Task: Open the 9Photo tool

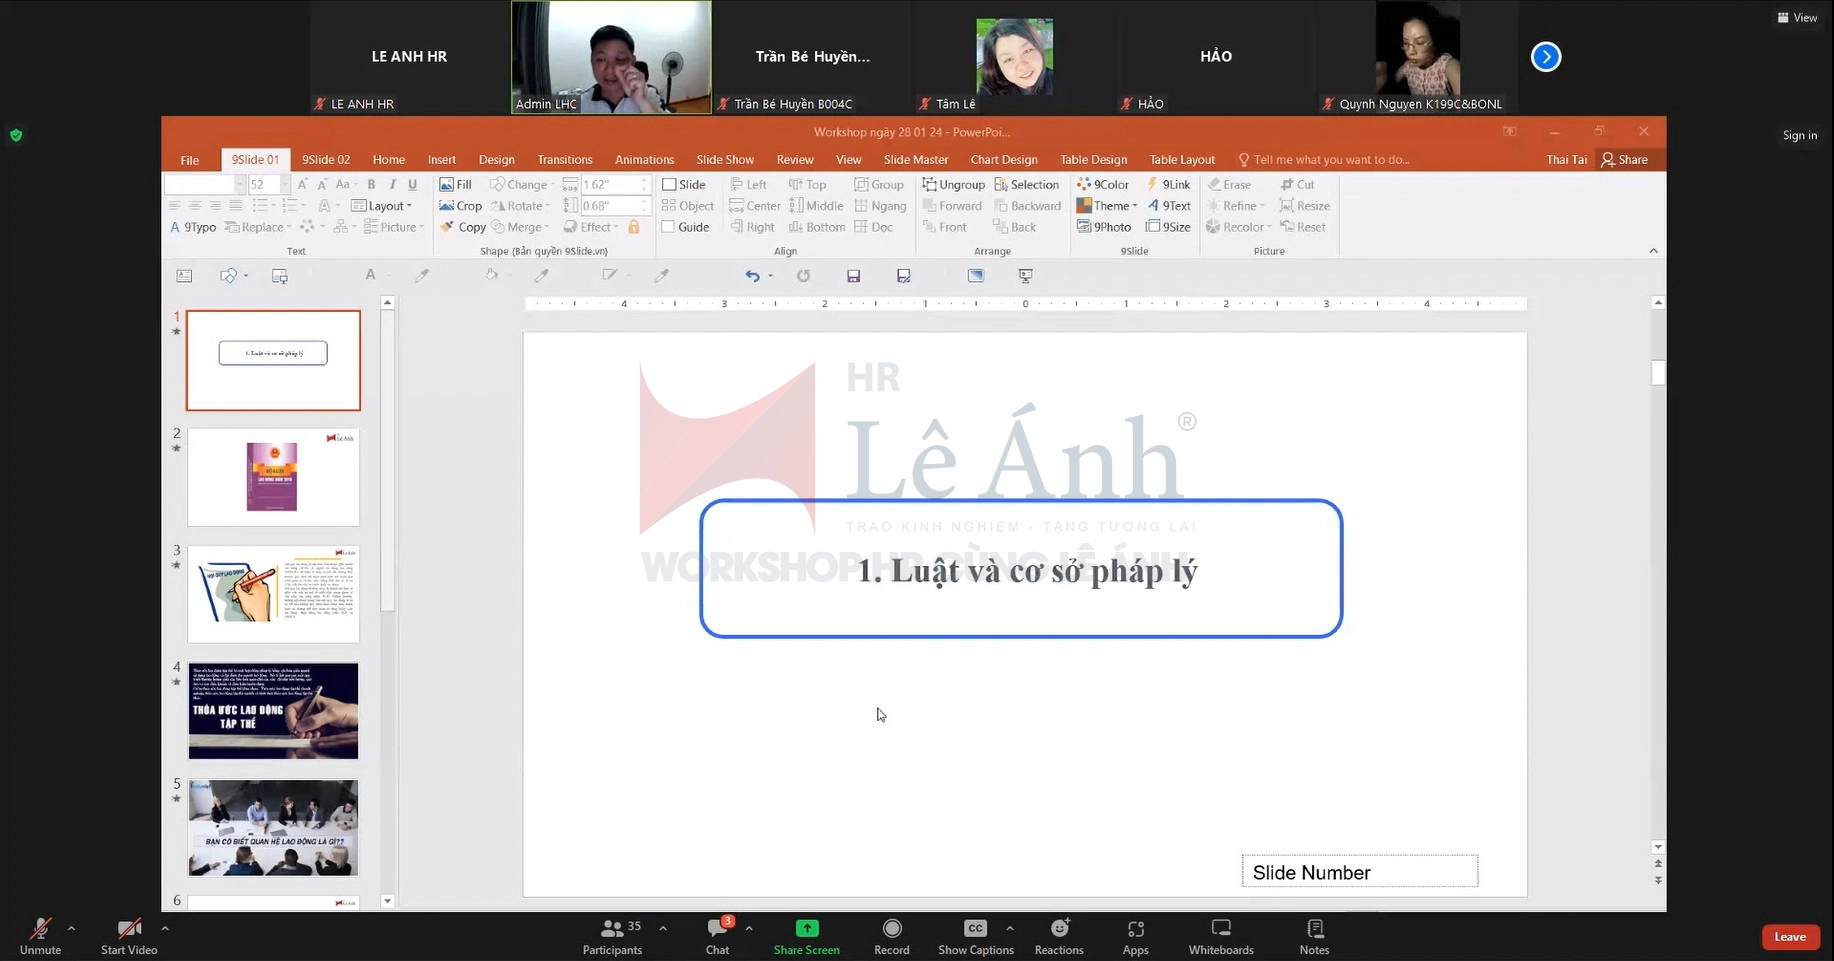Action: click(x=1104, y=227)
